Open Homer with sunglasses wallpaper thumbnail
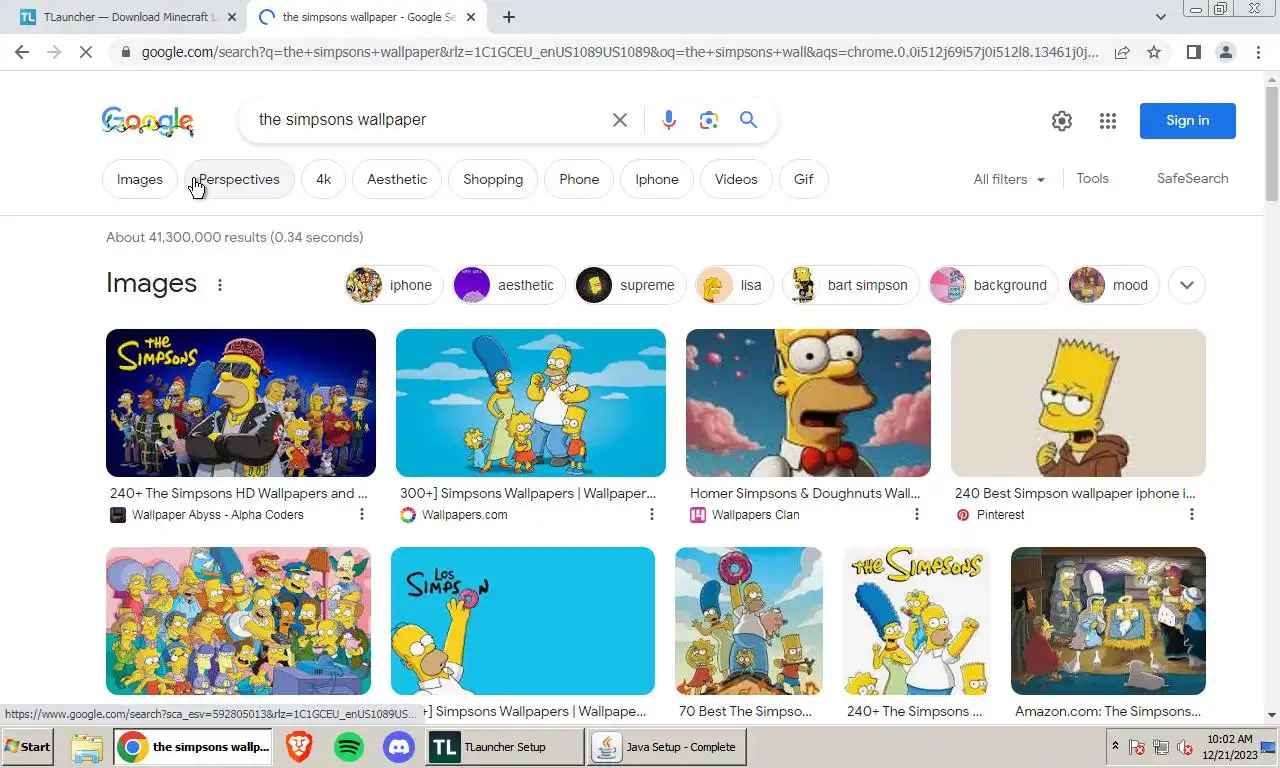Screen dimensions: 1280x768 [x=241, y=403]
